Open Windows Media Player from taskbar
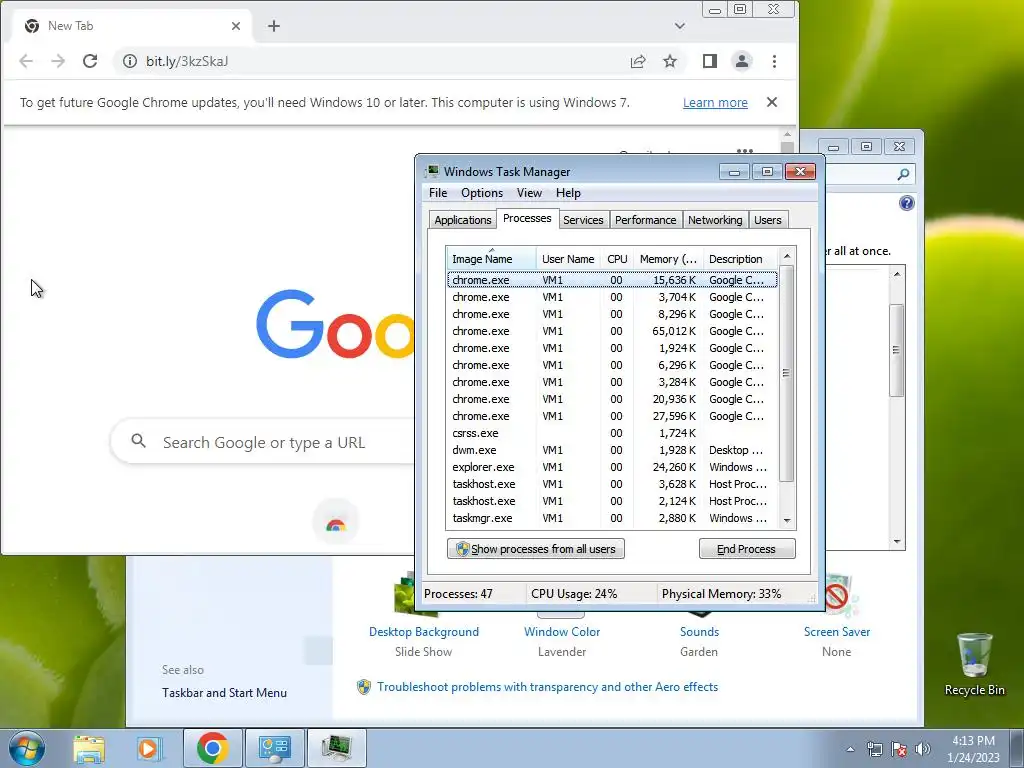Viewport: 1024px width, 768px height. (x=149, y=748)
